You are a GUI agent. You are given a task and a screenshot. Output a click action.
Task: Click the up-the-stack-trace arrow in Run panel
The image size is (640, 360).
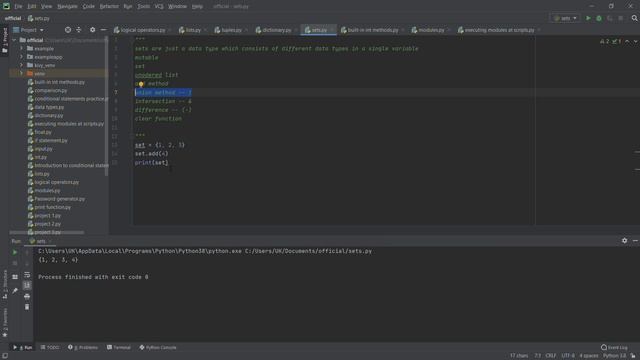click(x=27, y=252)
